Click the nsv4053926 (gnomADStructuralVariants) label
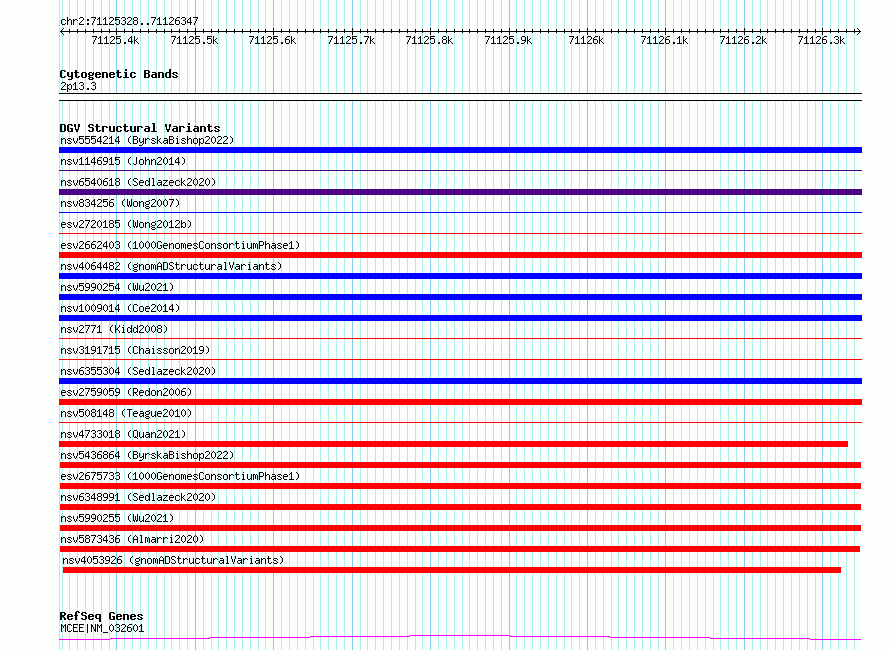The height and width of the screenshot is (650, 890). click(x=173, y=560)
